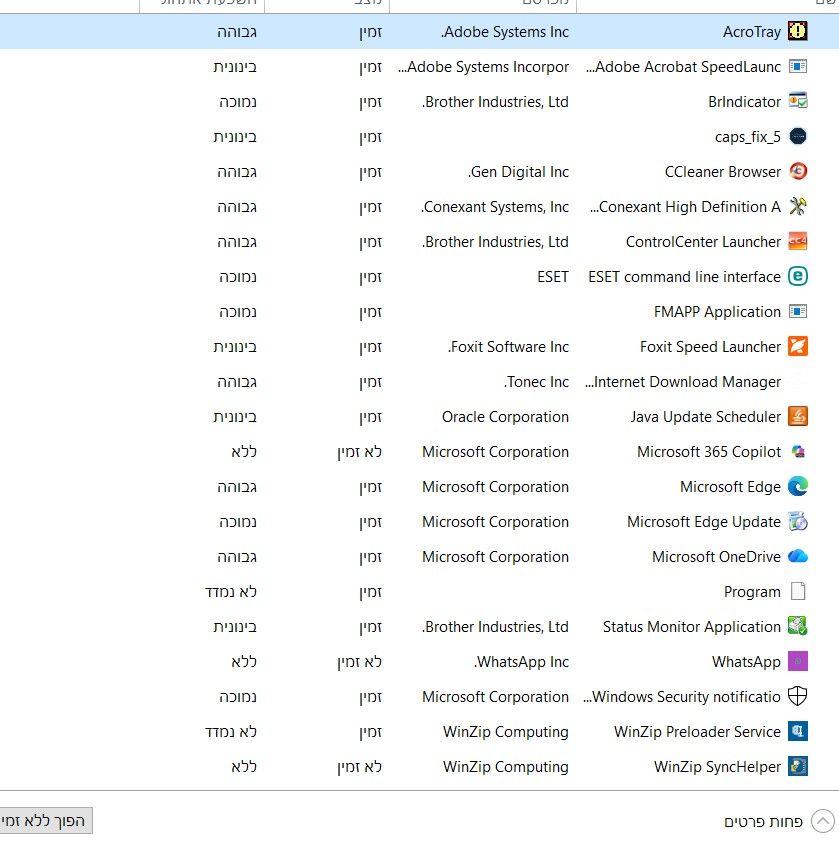The width and height of the screenshot is (839, 851).
Task: Click the caps_fix_5 entry name
Action: point(747,137)
